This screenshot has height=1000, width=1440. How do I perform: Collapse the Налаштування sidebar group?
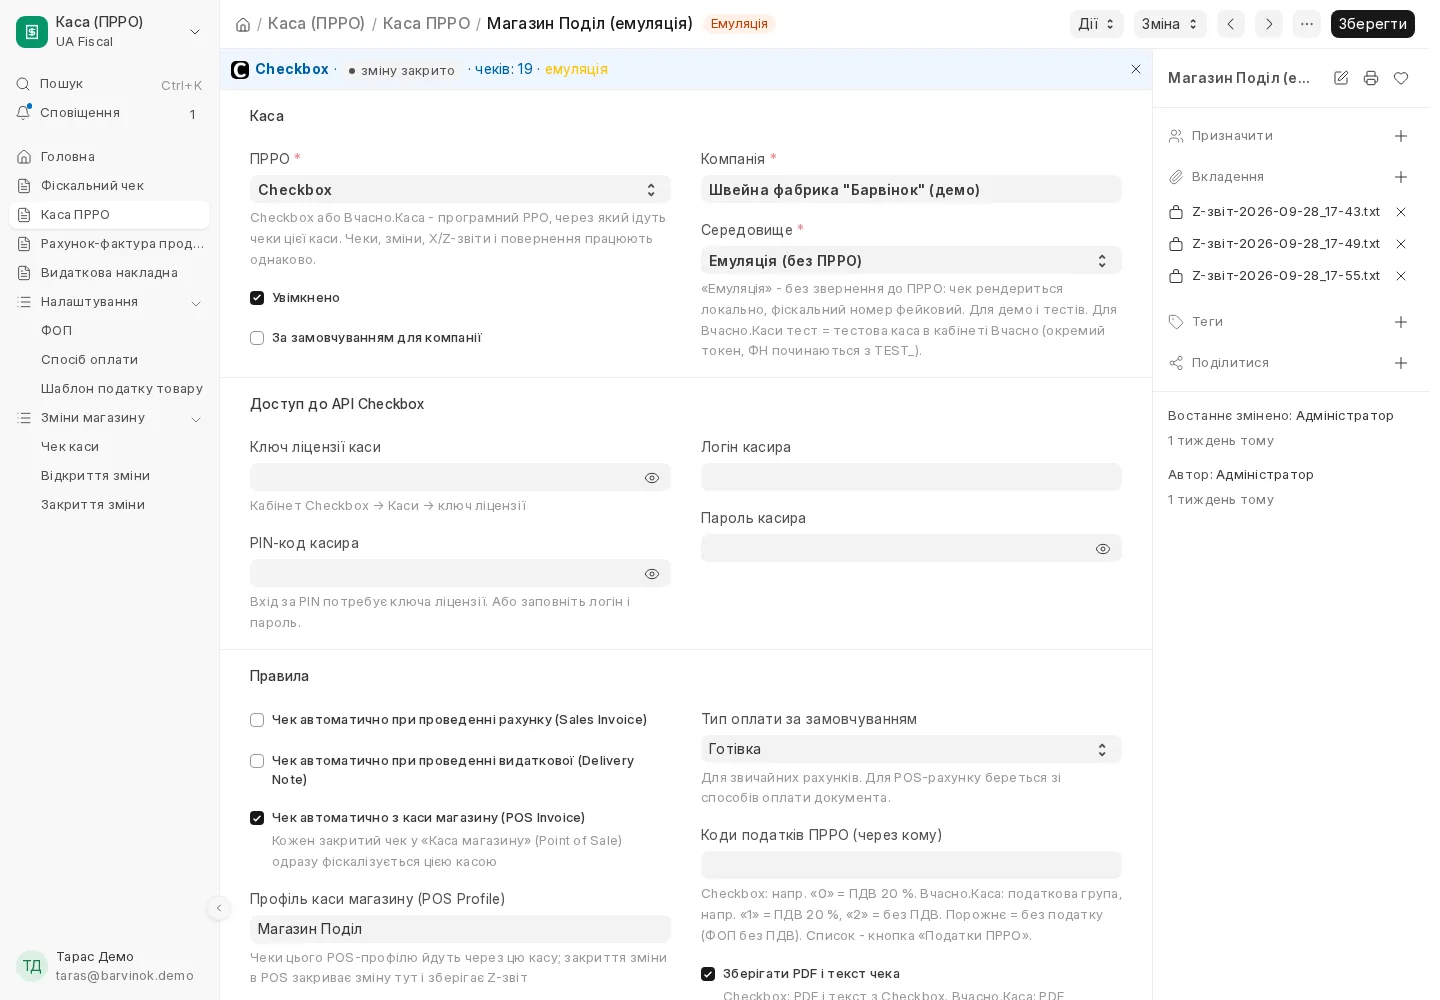tap(196, 303)
